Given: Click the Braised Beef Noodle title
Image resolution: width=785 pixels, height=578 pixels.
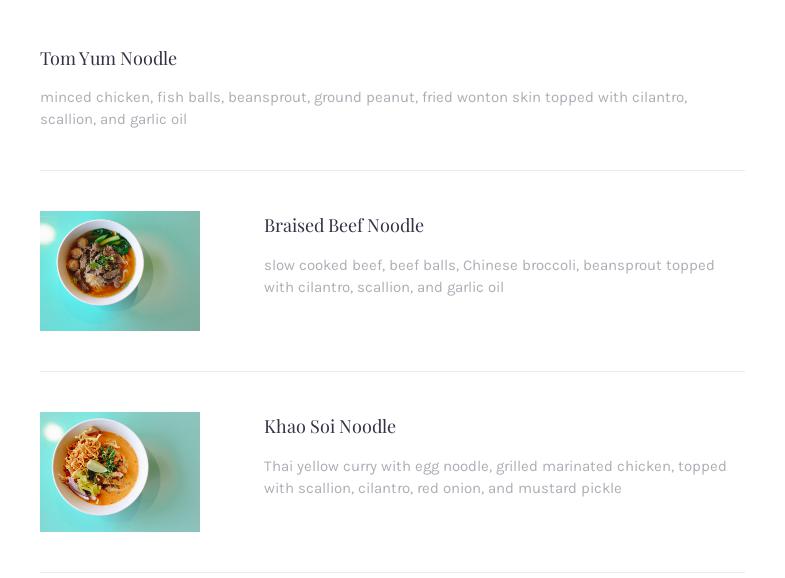Looking at the screenshot, I should (343, 226).
